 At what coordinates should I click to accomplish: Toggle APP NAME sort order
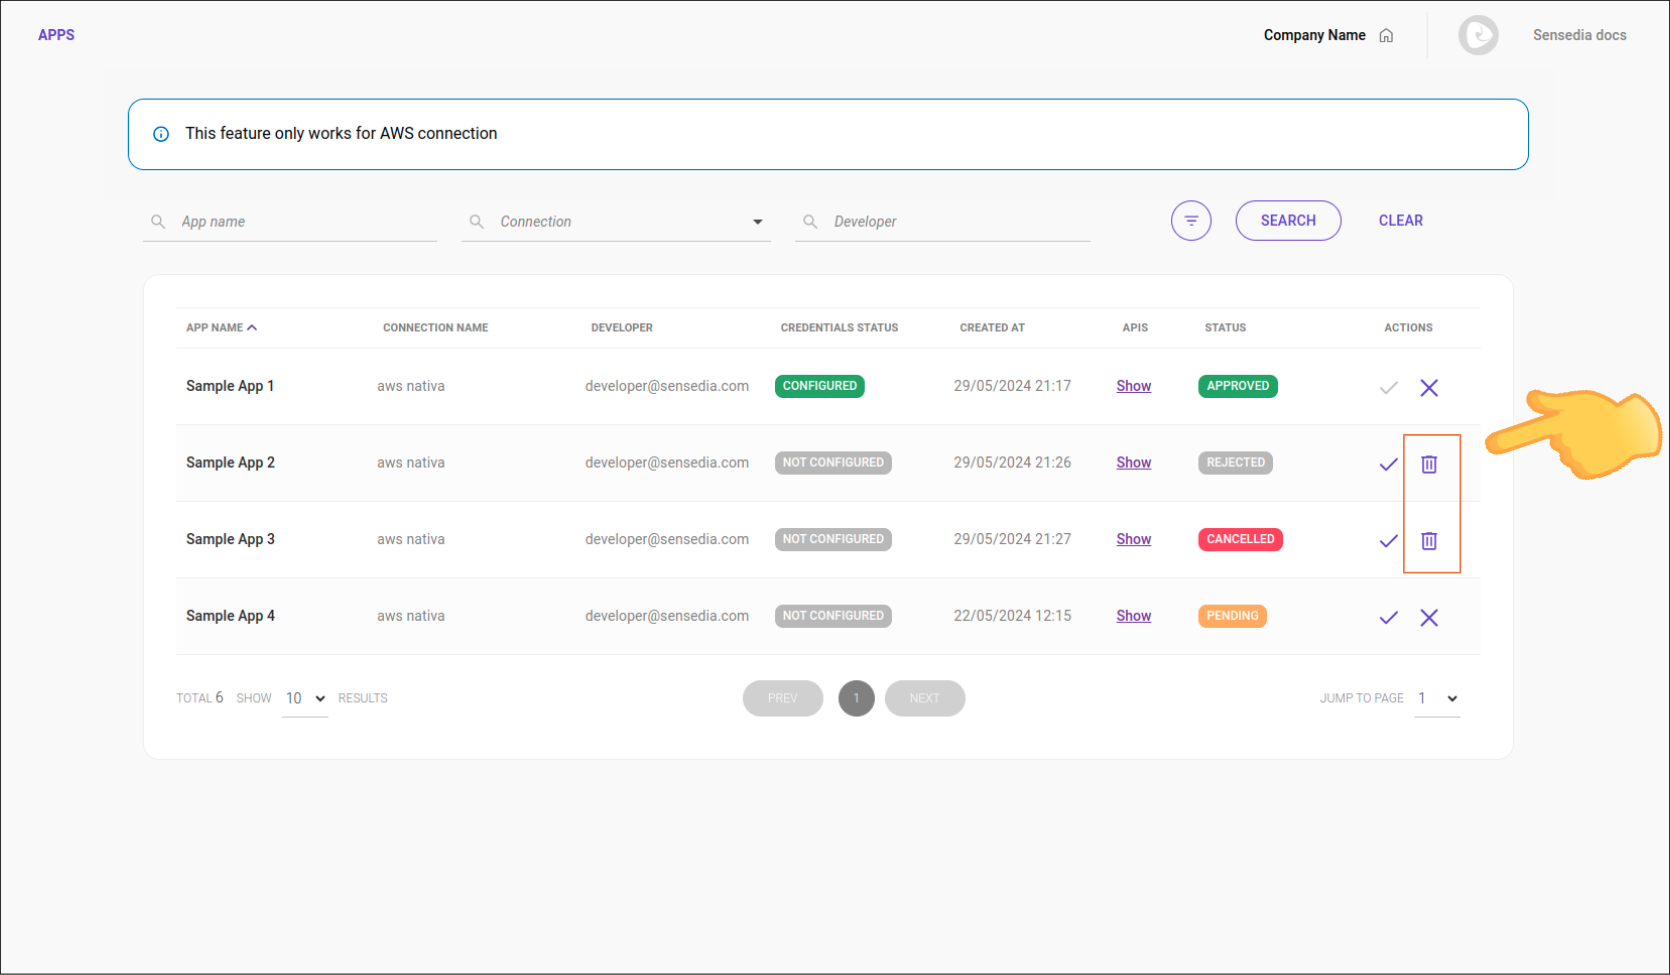coord(222,327)
